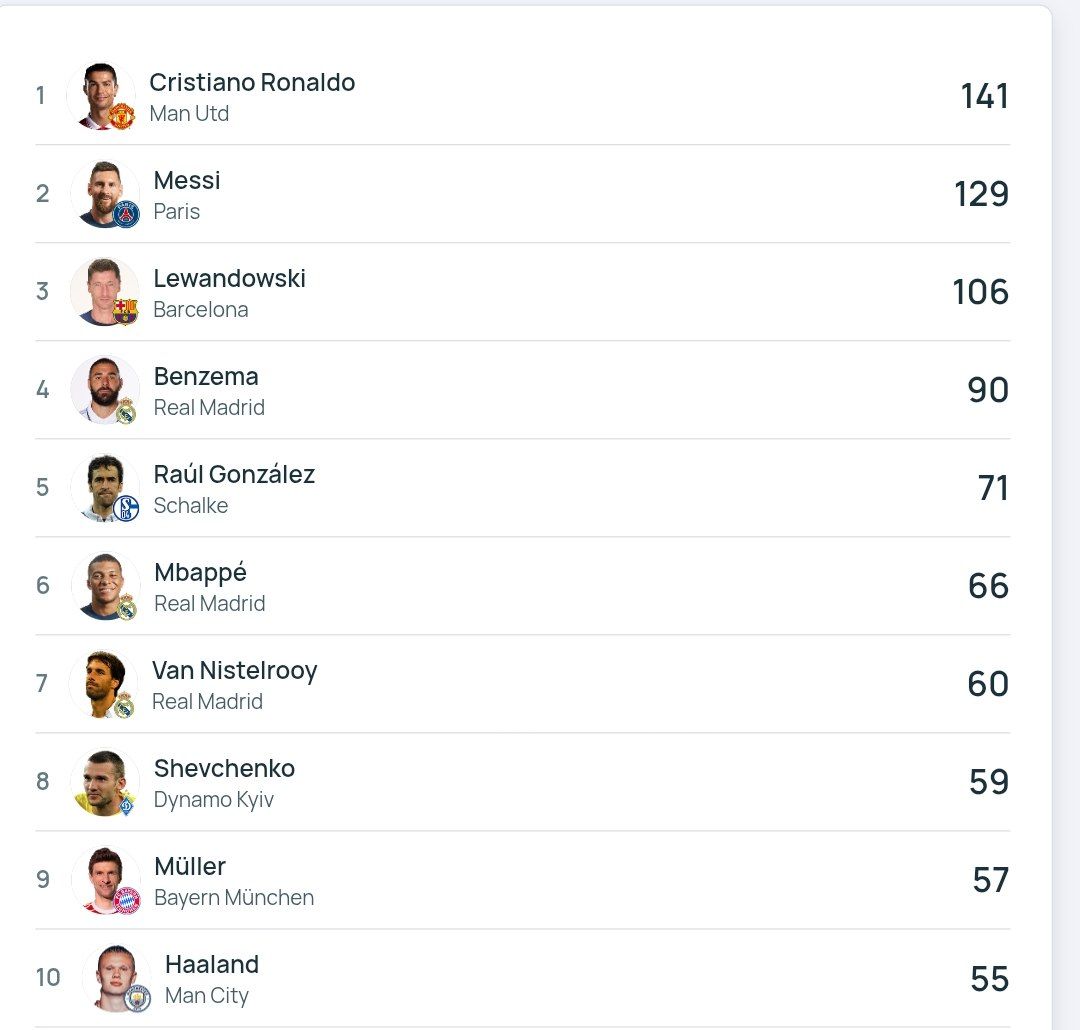Viewport: 1080px width, 1030px height.
Task: Click the Dynamo Kyiv club badge
Action: click(126, 804)
